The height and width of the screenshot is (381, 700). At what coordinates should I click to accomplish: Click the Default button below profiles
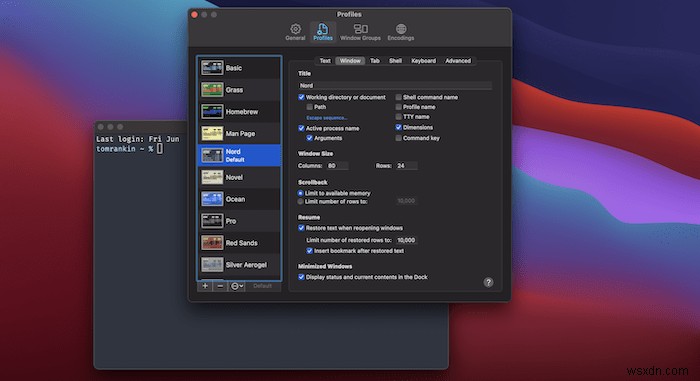point(262,286)
